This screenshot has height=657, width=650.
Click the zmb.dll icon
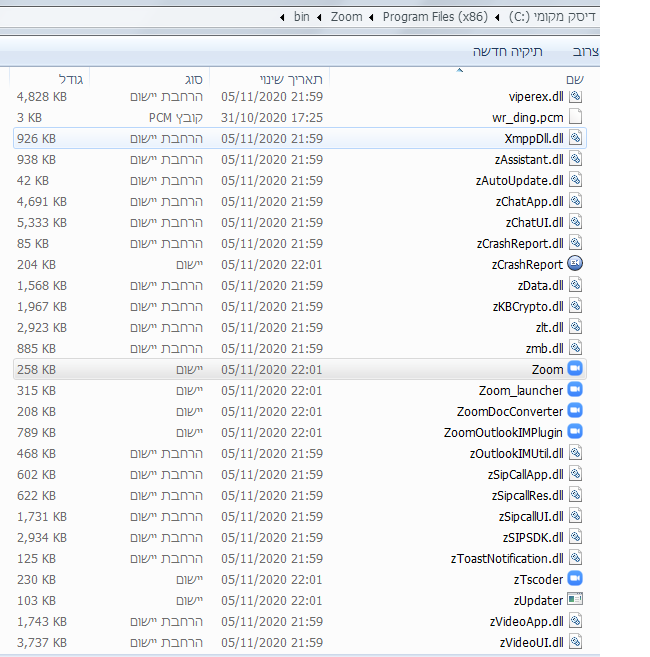pos(575,348)
